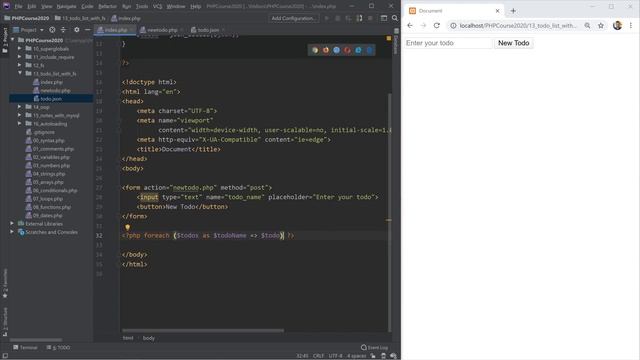This screenshot has width=640, height=360.
Task: Bookmark page with star icon
Action: 601,25
